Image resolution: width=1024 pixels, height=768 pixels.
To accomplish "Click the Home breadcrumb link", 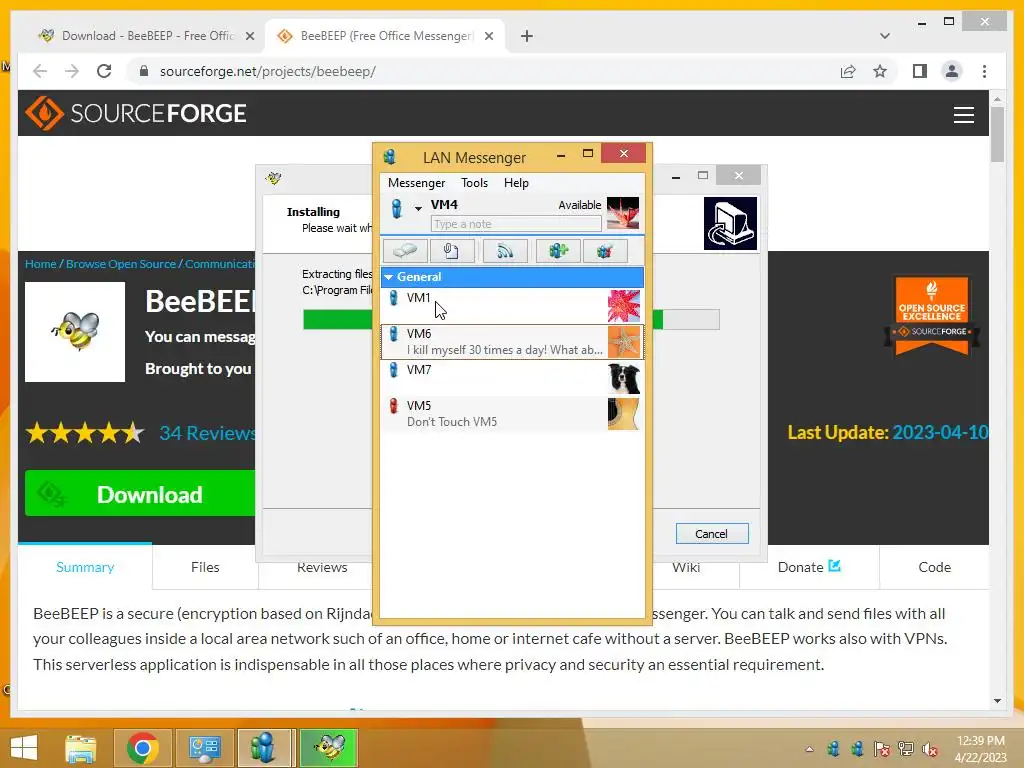I will pos(40,264).
